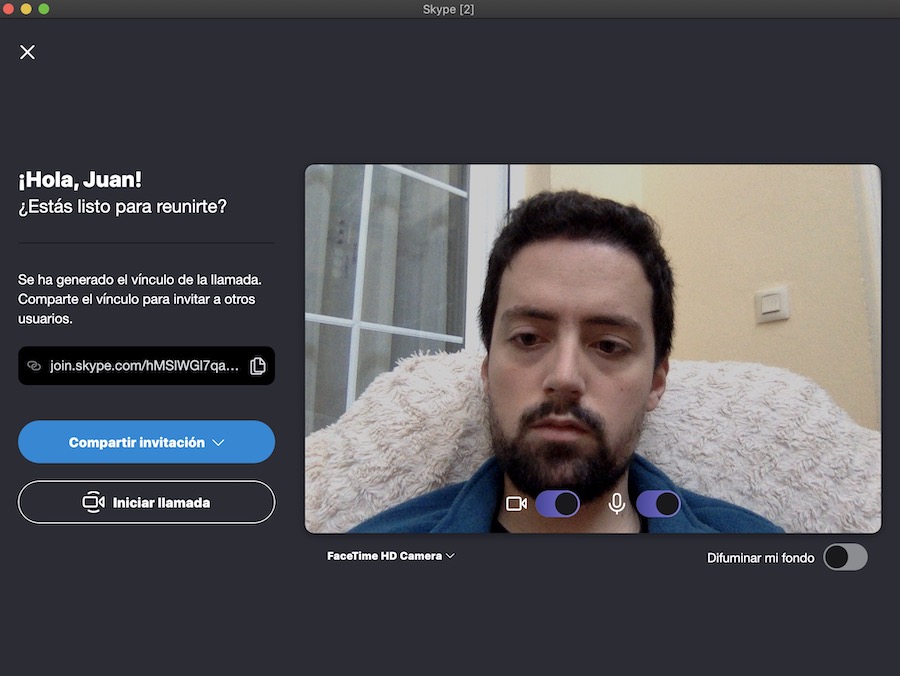
Task: Select the join.skype.com link field
Action: 144,366
